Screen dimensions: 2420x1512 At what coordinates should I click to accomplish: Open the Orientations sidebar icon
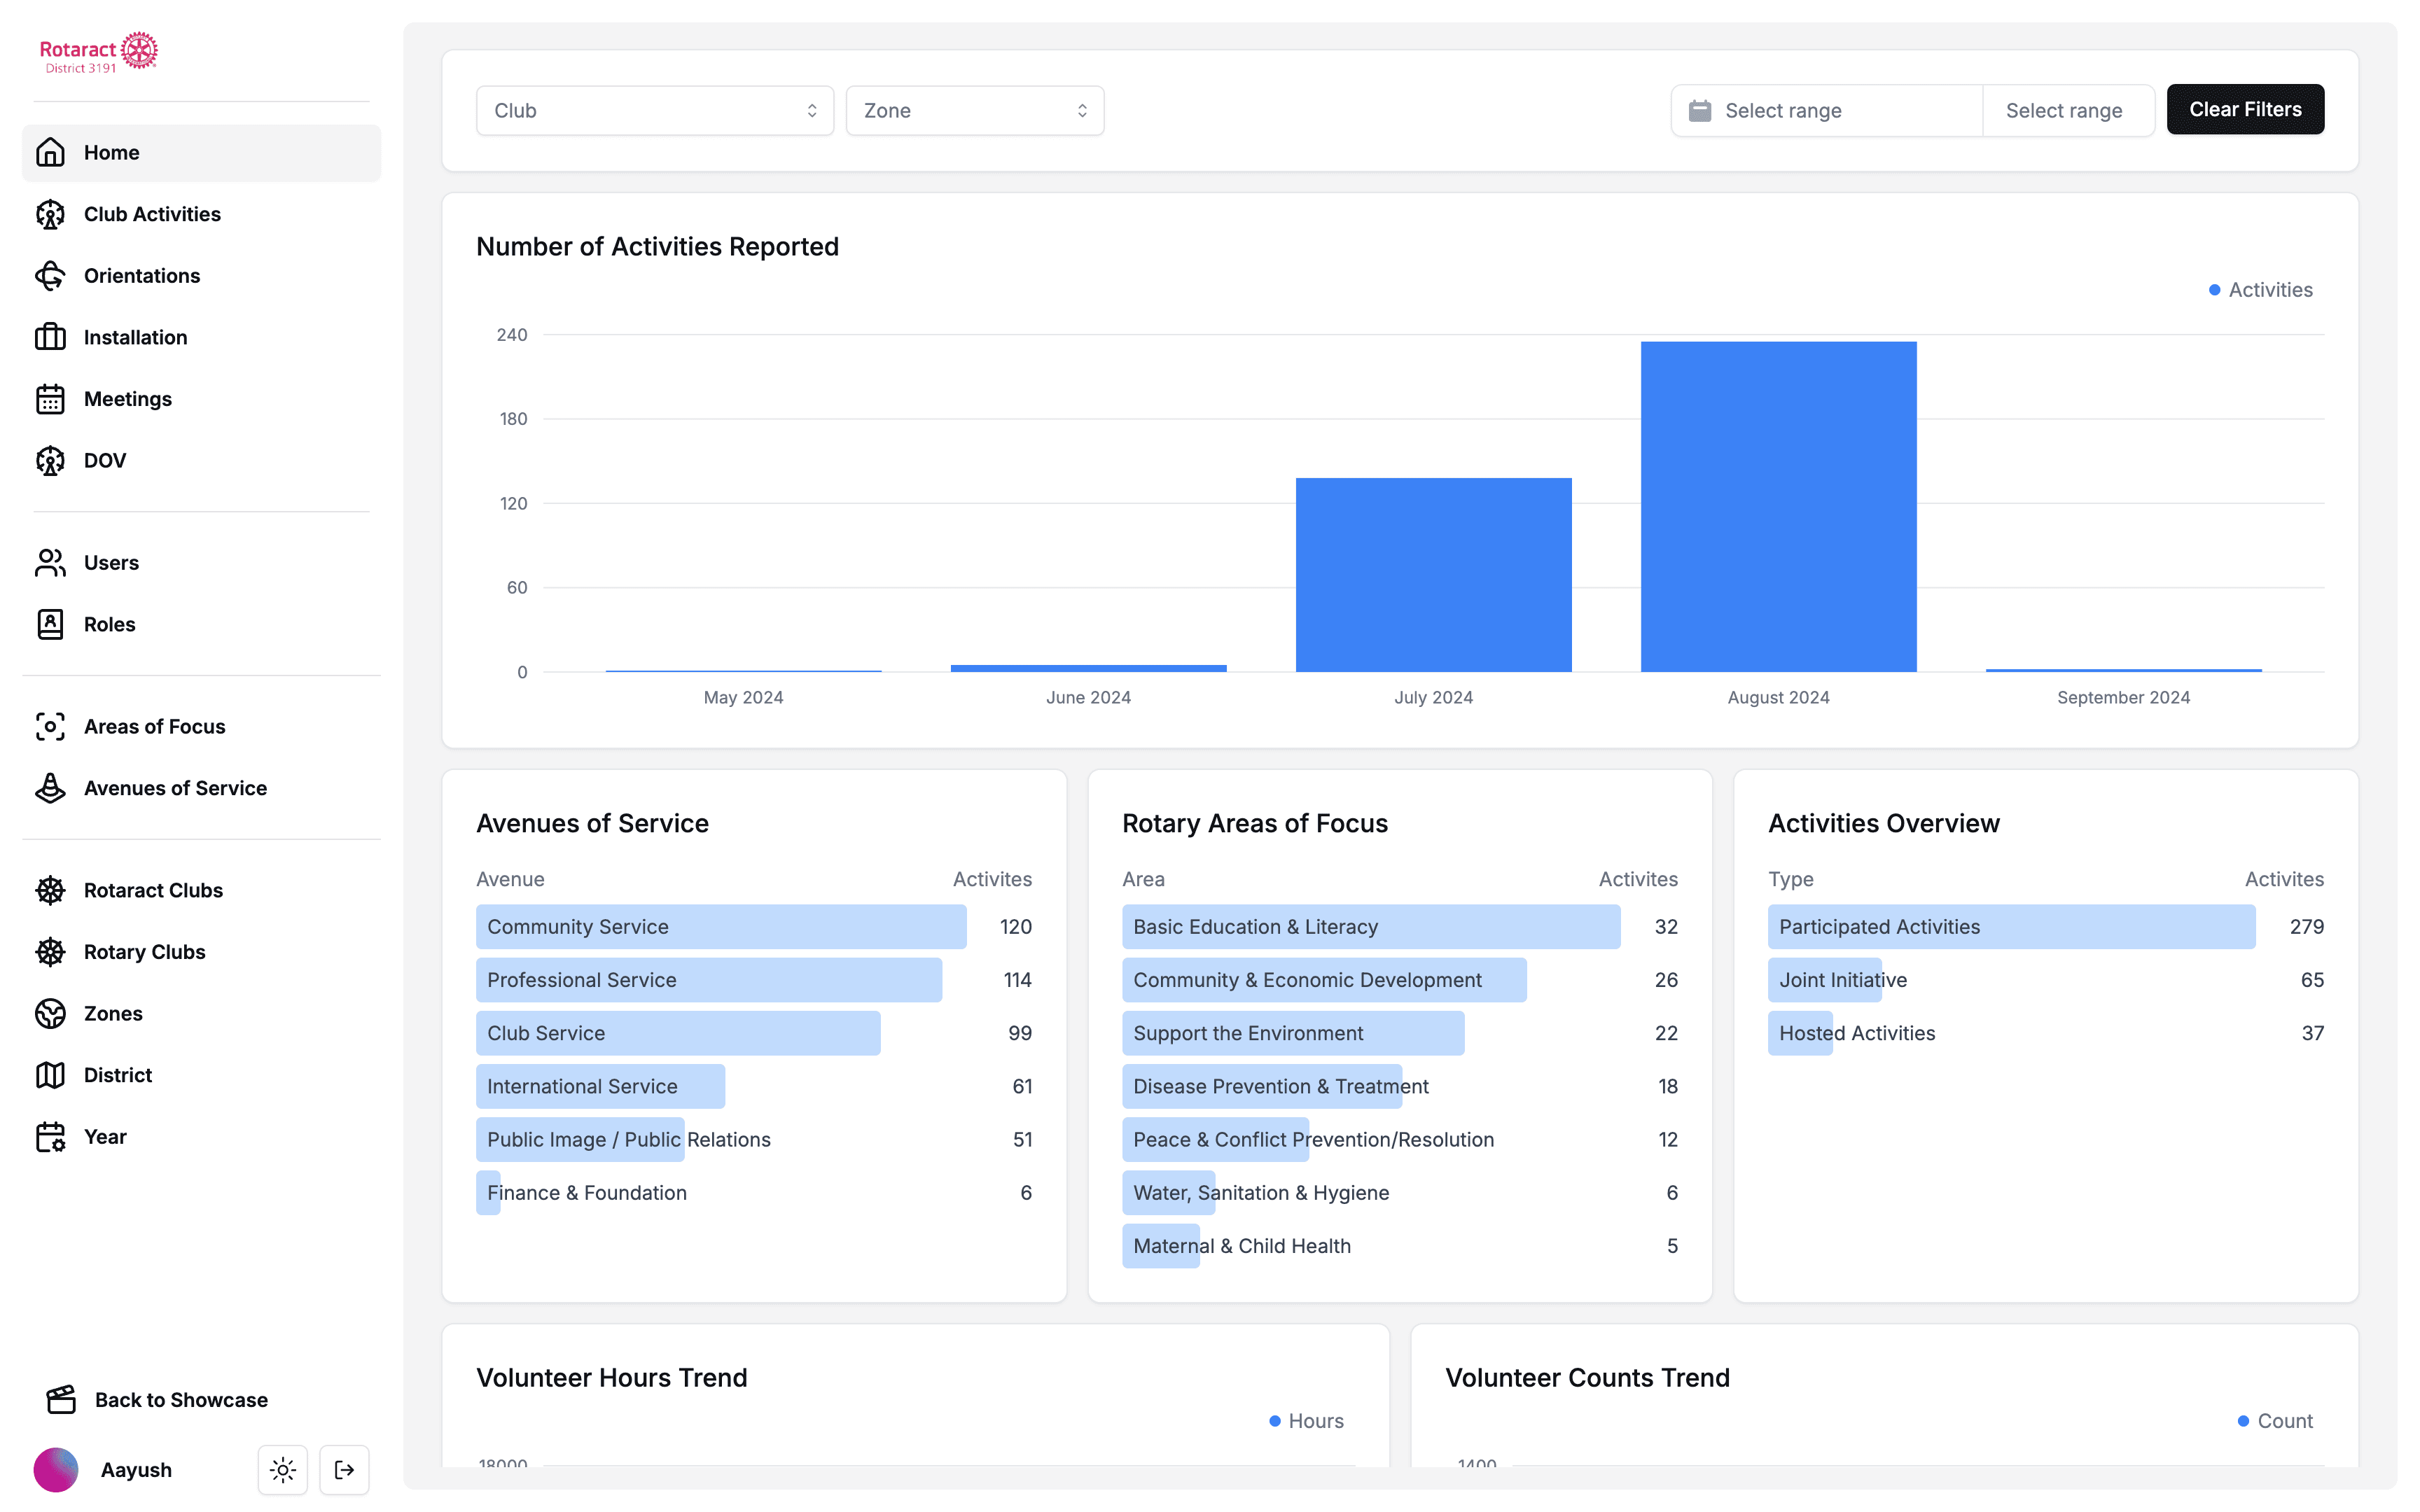[x=50, y=276]
